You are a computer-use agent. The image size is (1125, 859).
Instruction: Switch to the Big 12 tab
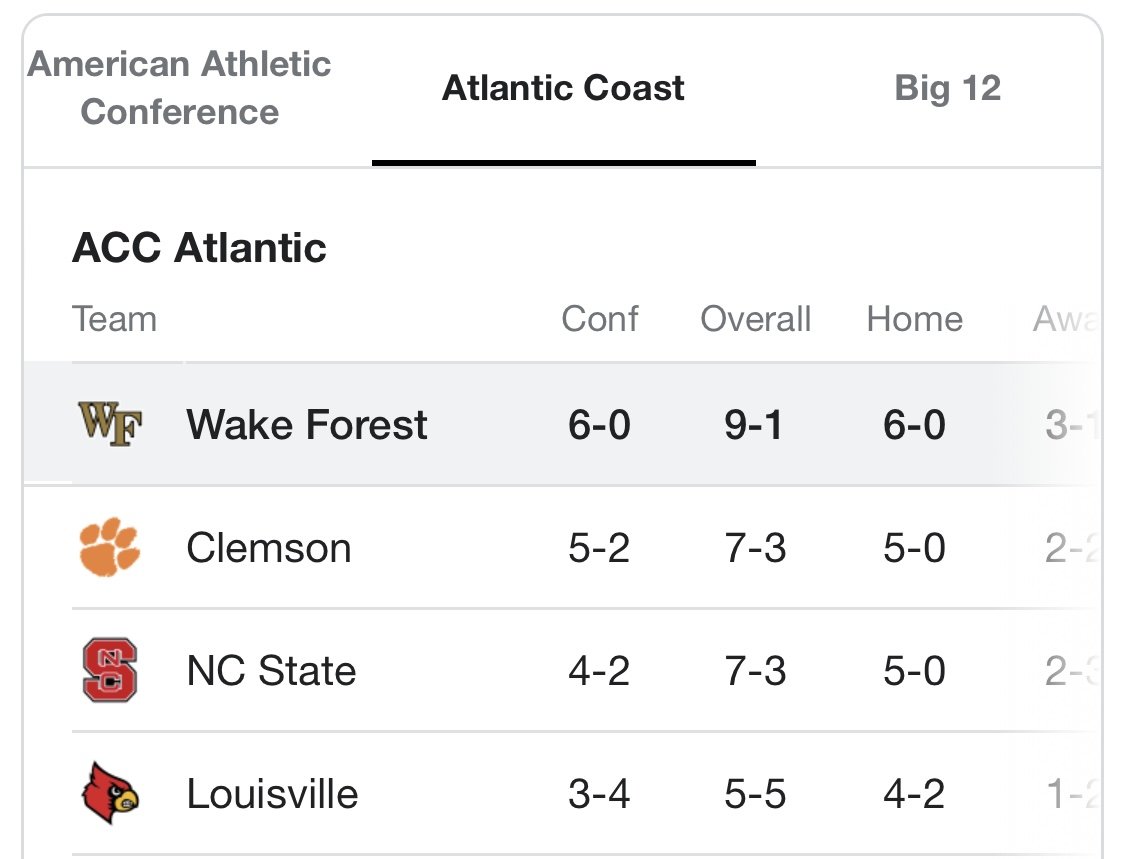[x=947, y=88]
